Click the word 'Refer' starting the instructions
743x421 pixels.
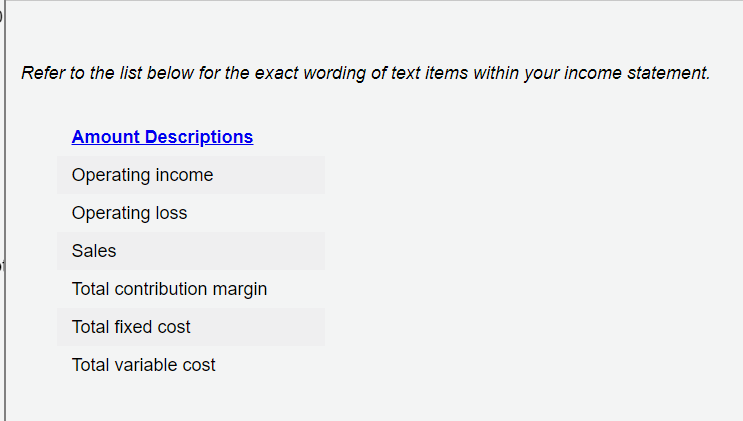click(x=41, y=73)
